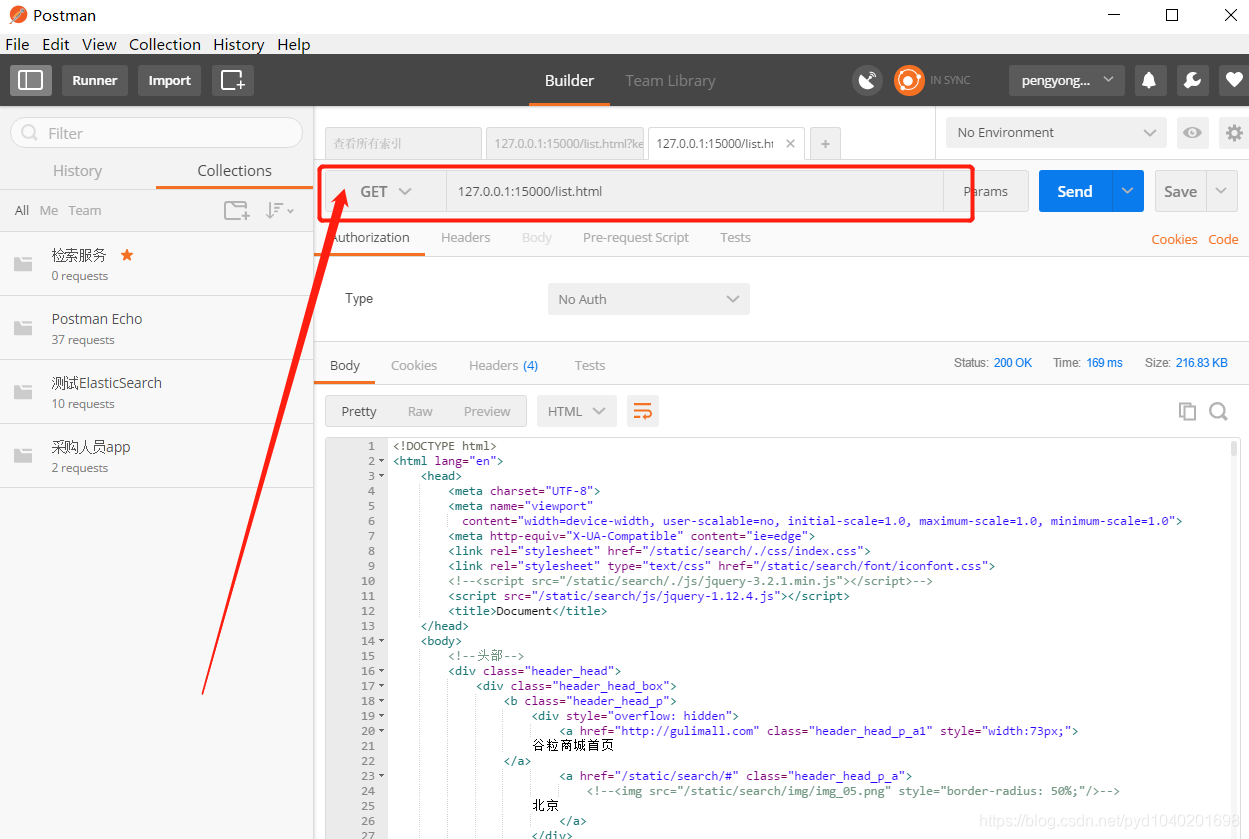Screen dimensions: 1249x839
Task: Open the Save button dropdown arrow
Action: pyautogui.click(x=1222, y=191)
